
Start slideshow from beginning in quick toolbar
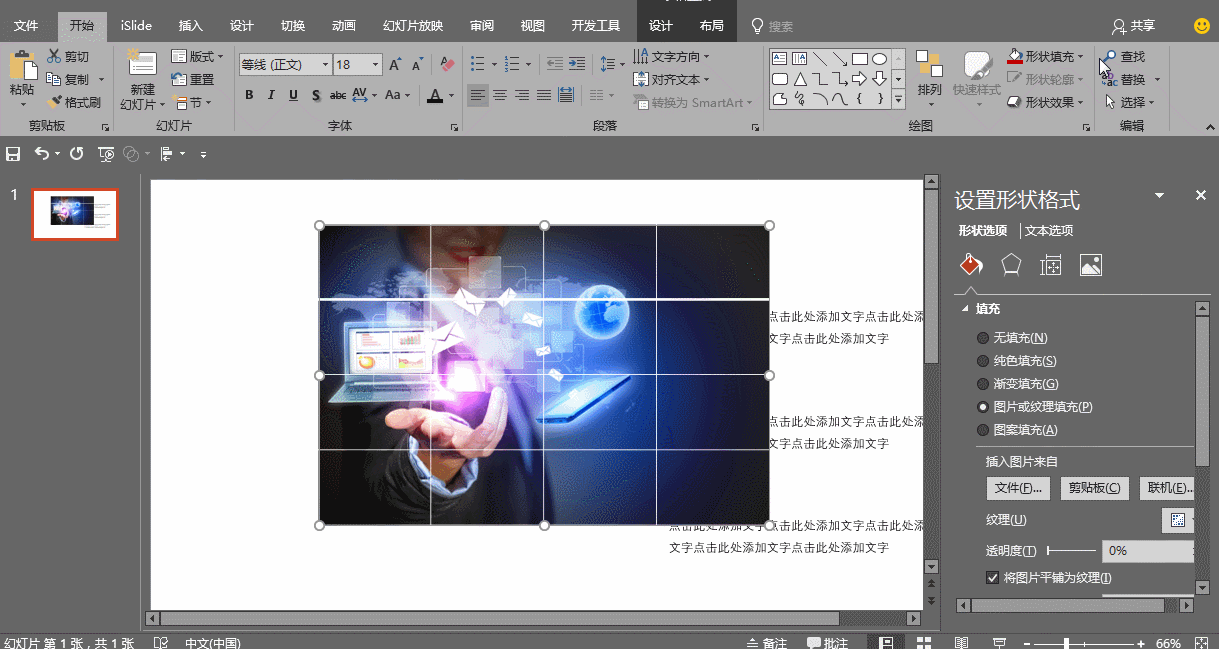click(106, 154)
